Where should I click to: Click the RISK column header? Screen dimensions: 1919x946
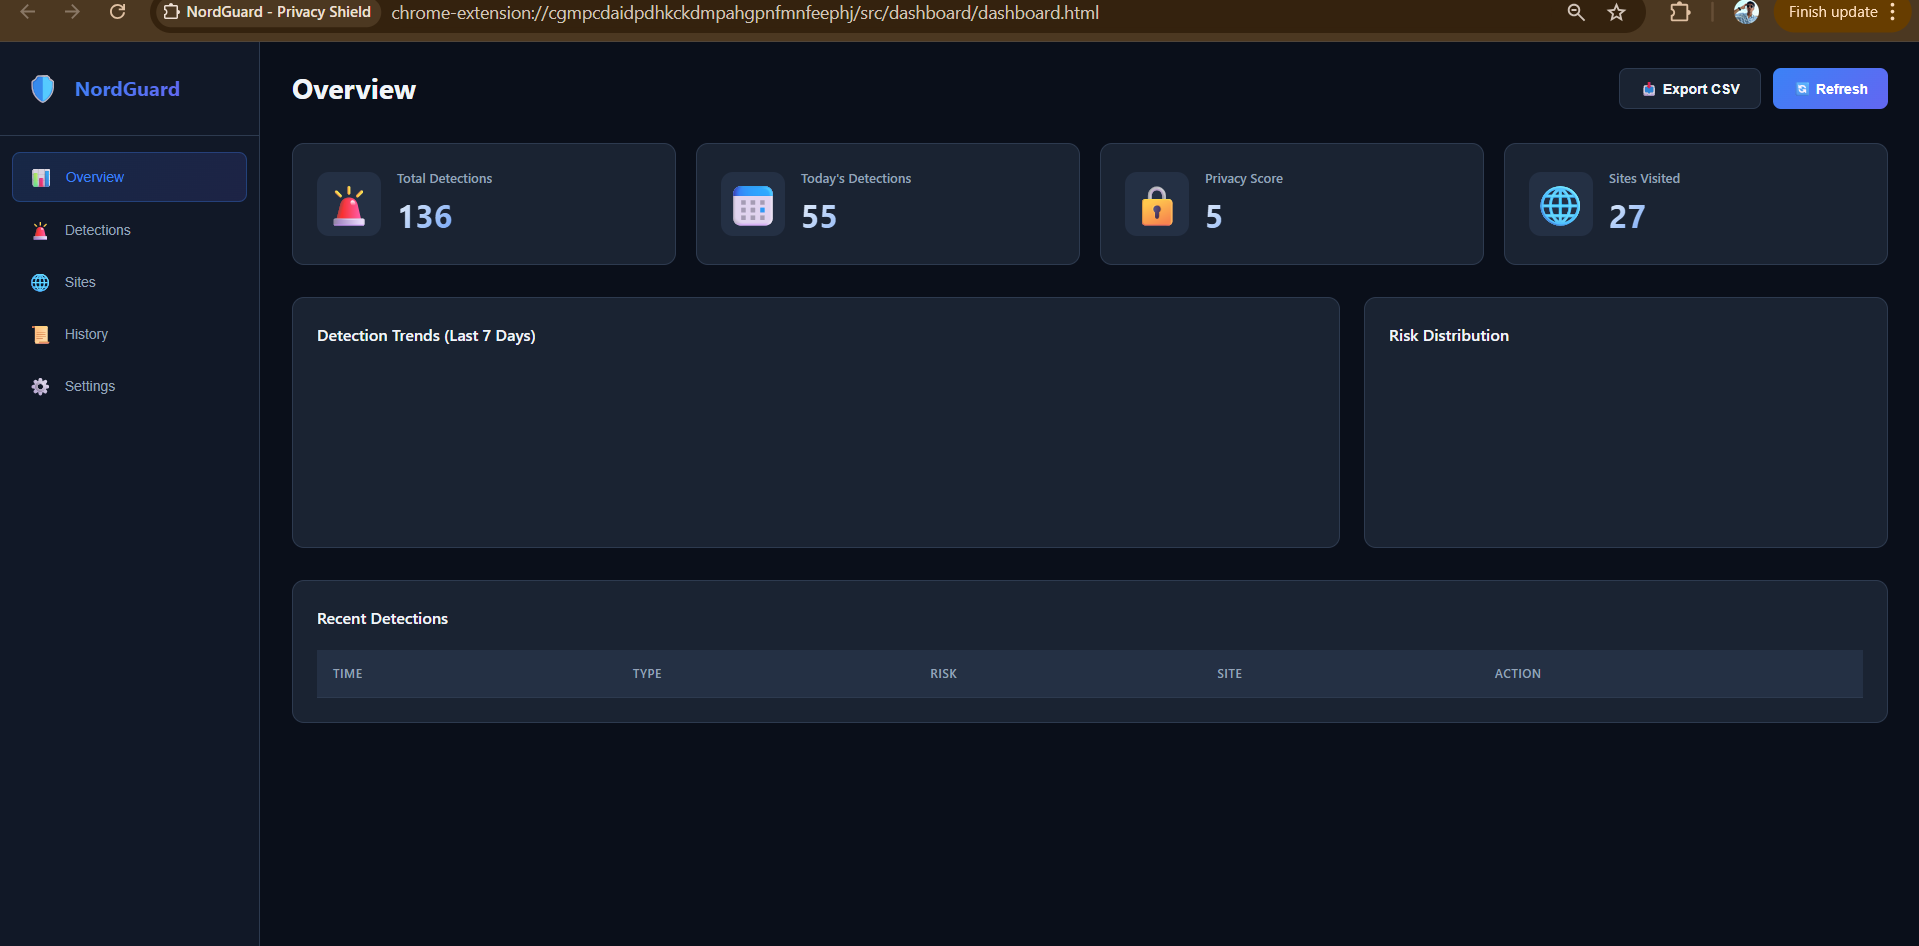point(943,674)
